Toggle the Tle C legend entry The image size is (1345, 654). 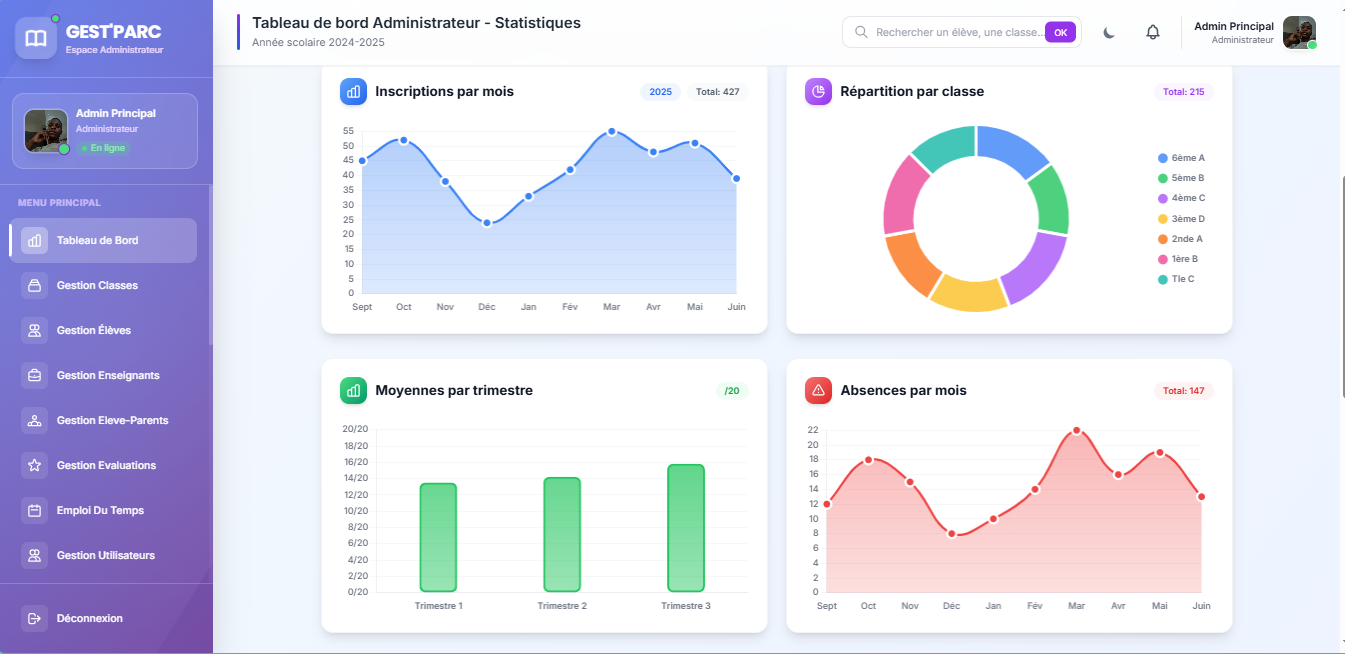coord(1176,279)
